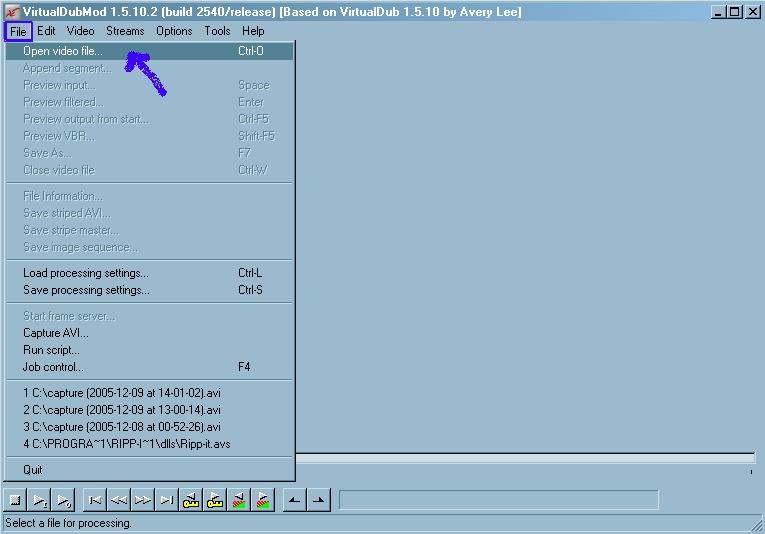This screenshot has height=534, width=765.
Task: Open recent file capture 14-01-02.avi
Action: (x=149, y=393)
